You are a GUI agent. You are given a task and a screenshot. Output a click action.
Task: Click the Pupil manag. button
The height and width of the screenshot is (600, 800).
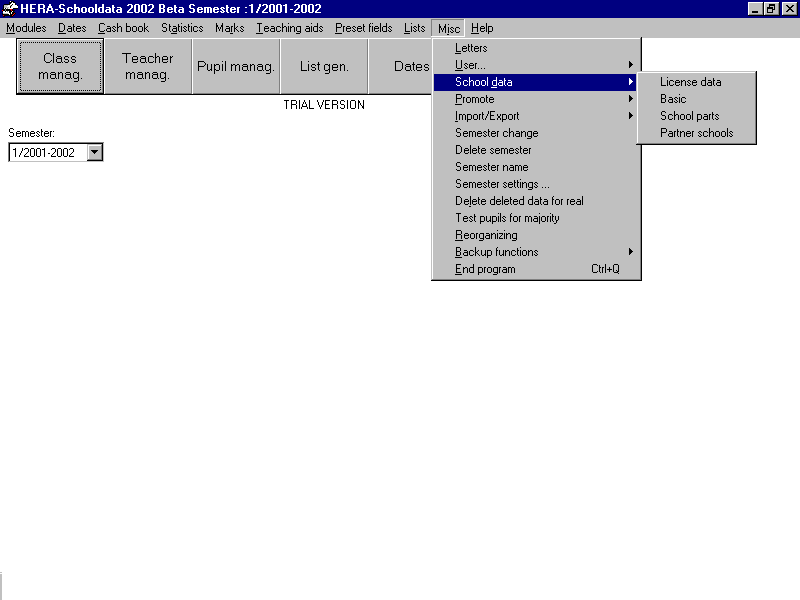click(236, 66)
